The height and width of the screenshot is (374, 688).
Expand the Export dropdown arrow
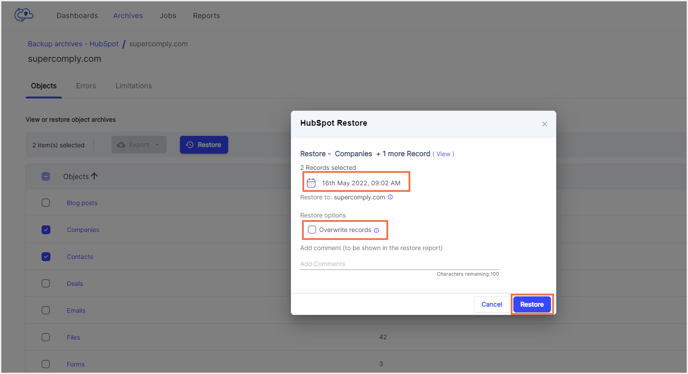pos(157,145)
